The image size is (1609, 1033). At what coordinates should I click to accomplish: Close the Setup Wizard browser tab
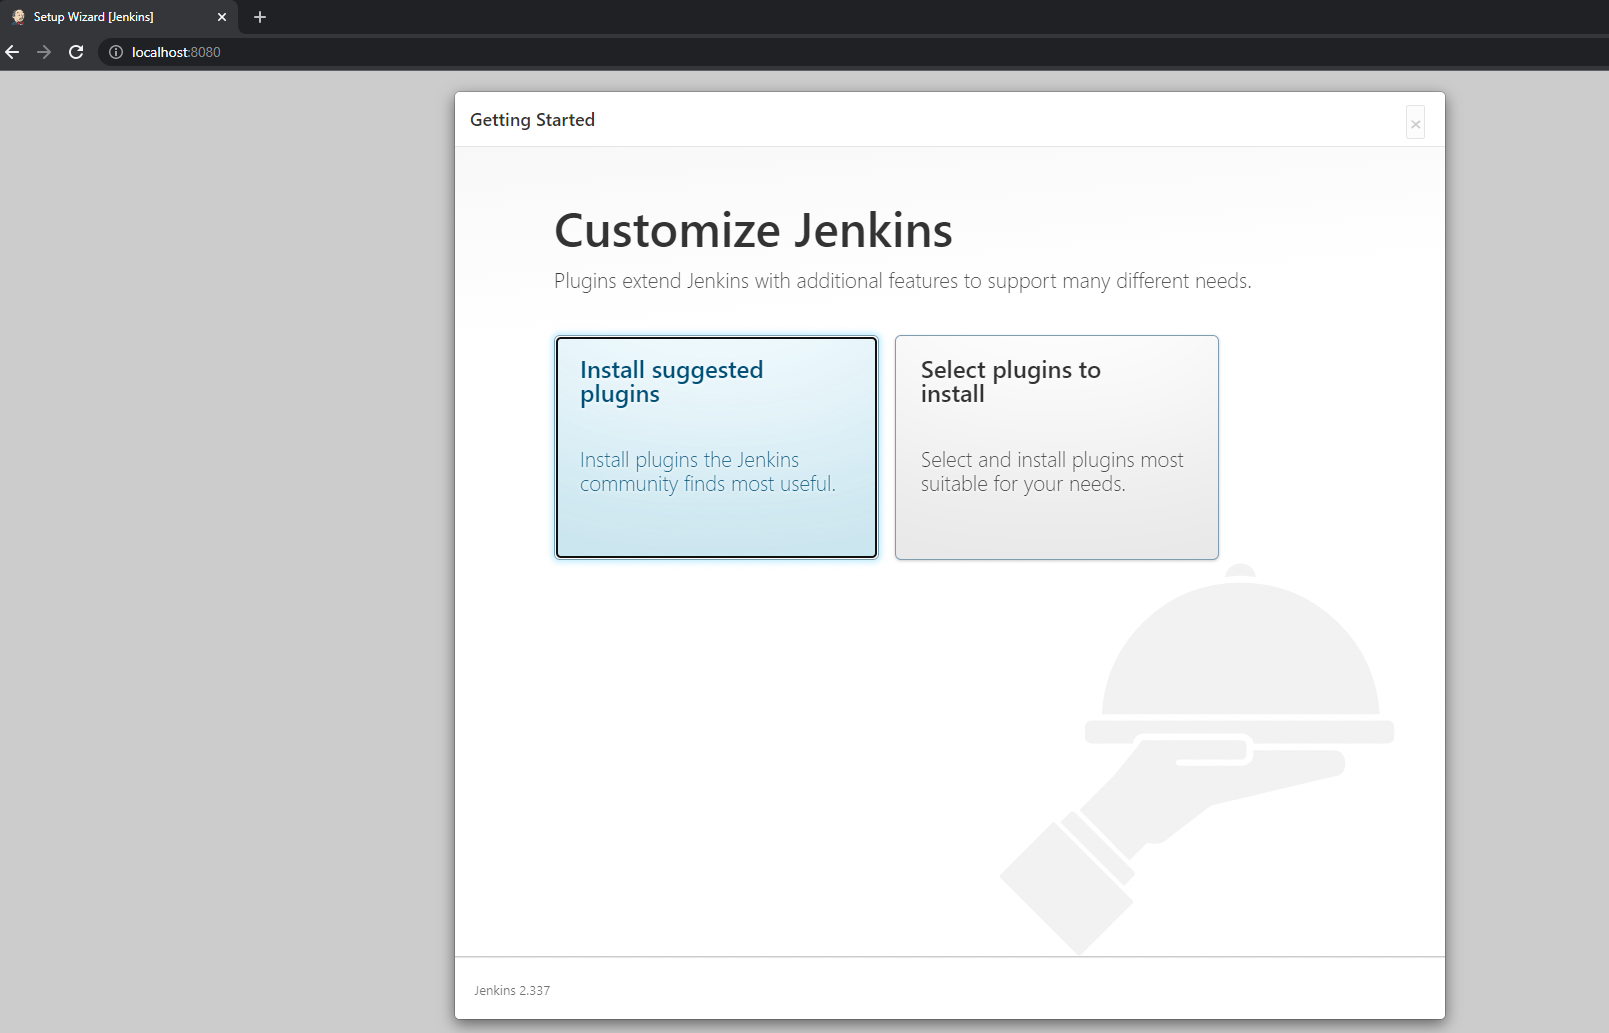point(222,16)
